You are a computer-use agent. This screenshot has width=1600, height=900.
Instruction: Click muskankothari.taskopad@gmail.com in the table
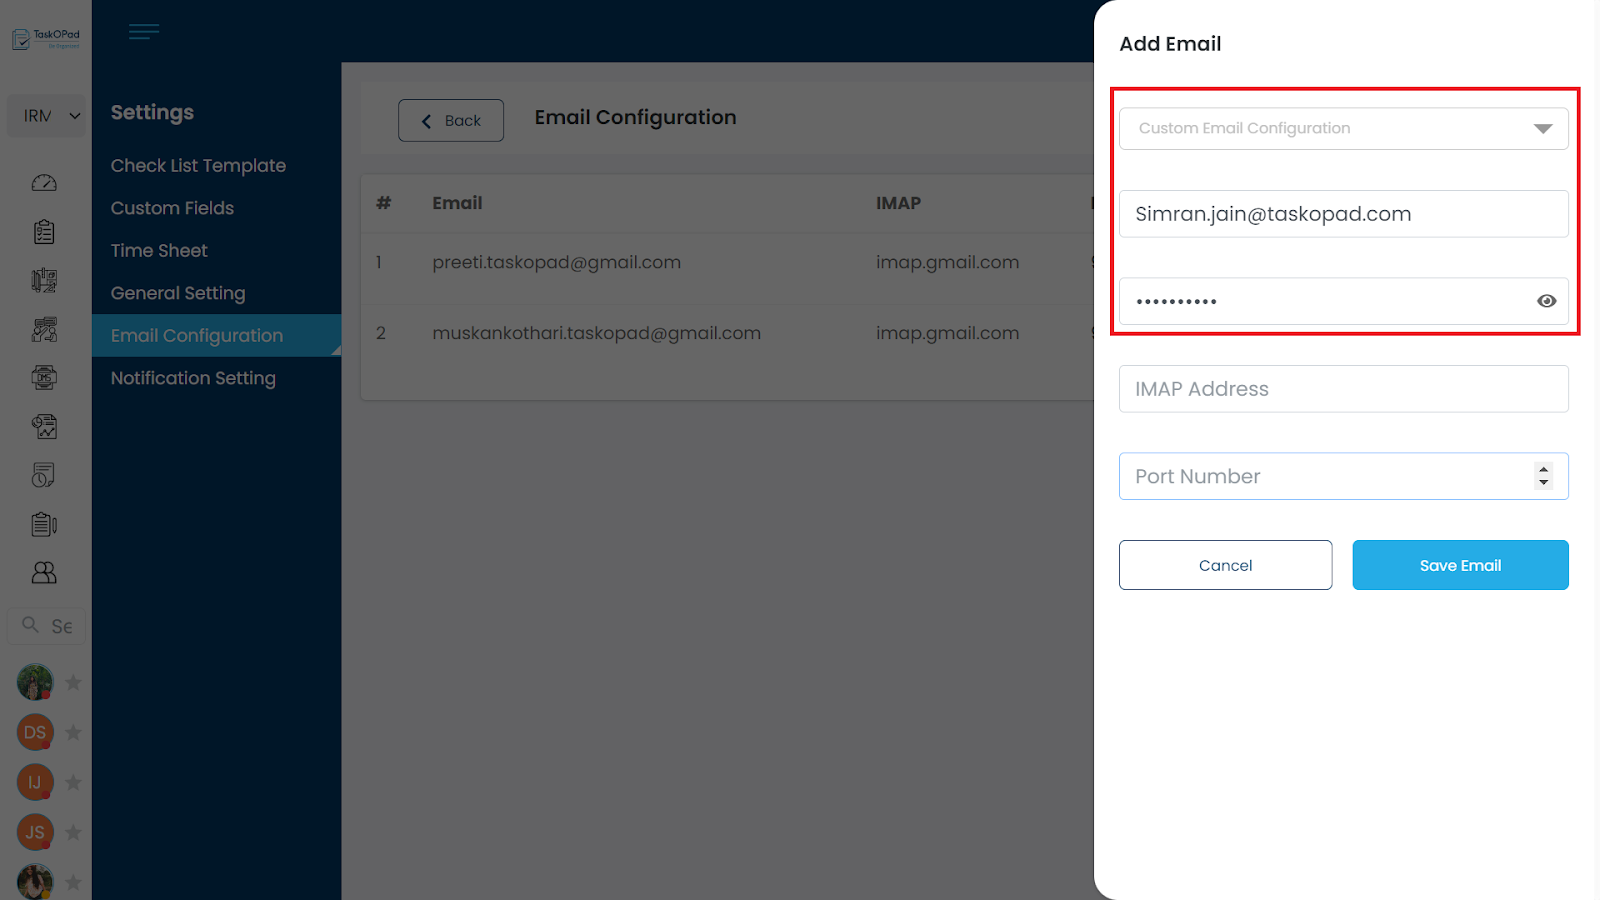[x=597, y=333]
